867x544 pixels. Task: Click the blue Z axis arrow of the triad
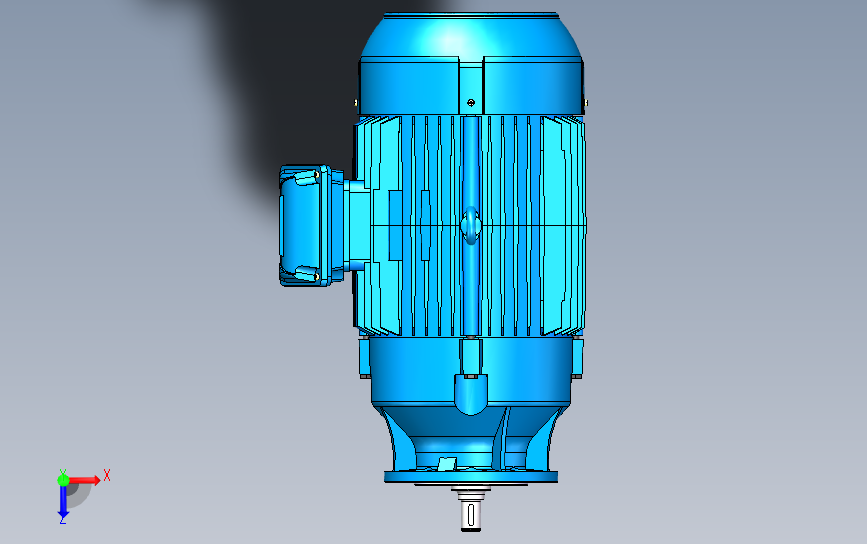(63, 503)
